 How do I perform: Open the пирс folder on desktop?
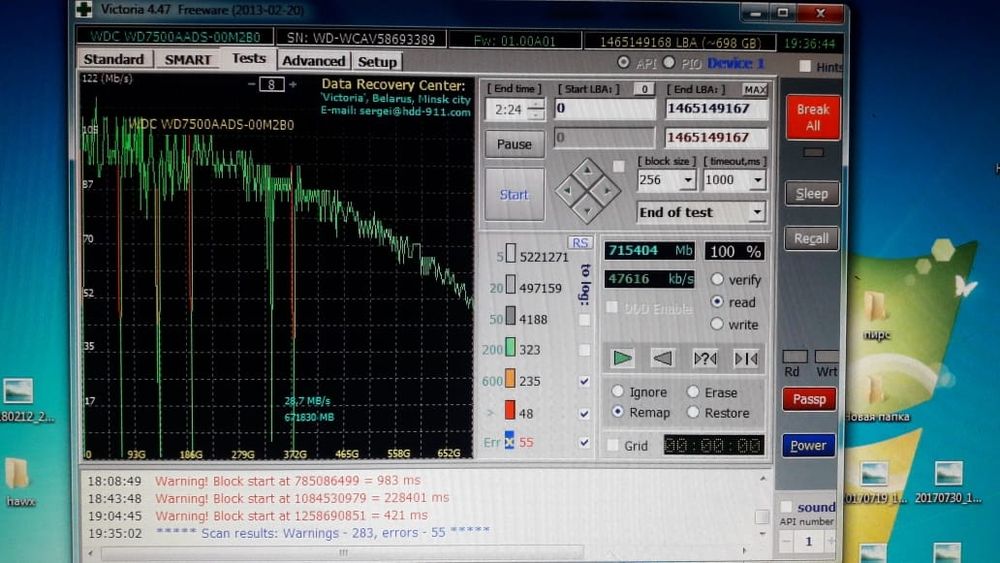tap(877, 314)
